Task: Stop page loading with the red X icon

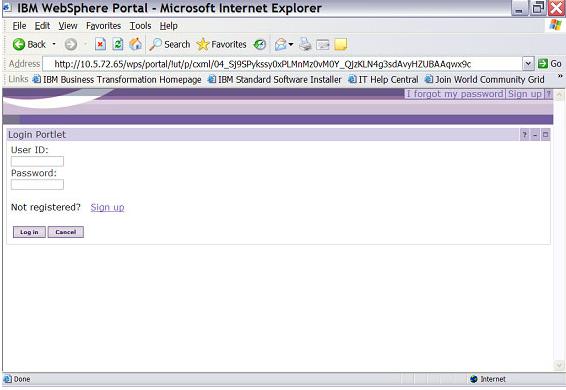Action: [100, 44]
